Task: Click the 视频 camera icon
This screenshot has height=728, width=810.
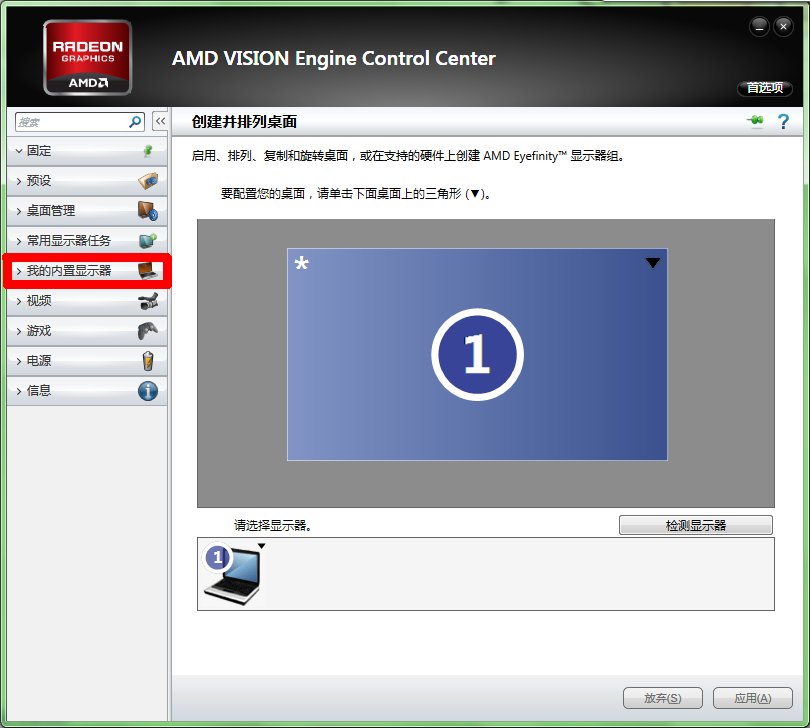Action: (147, 301)
